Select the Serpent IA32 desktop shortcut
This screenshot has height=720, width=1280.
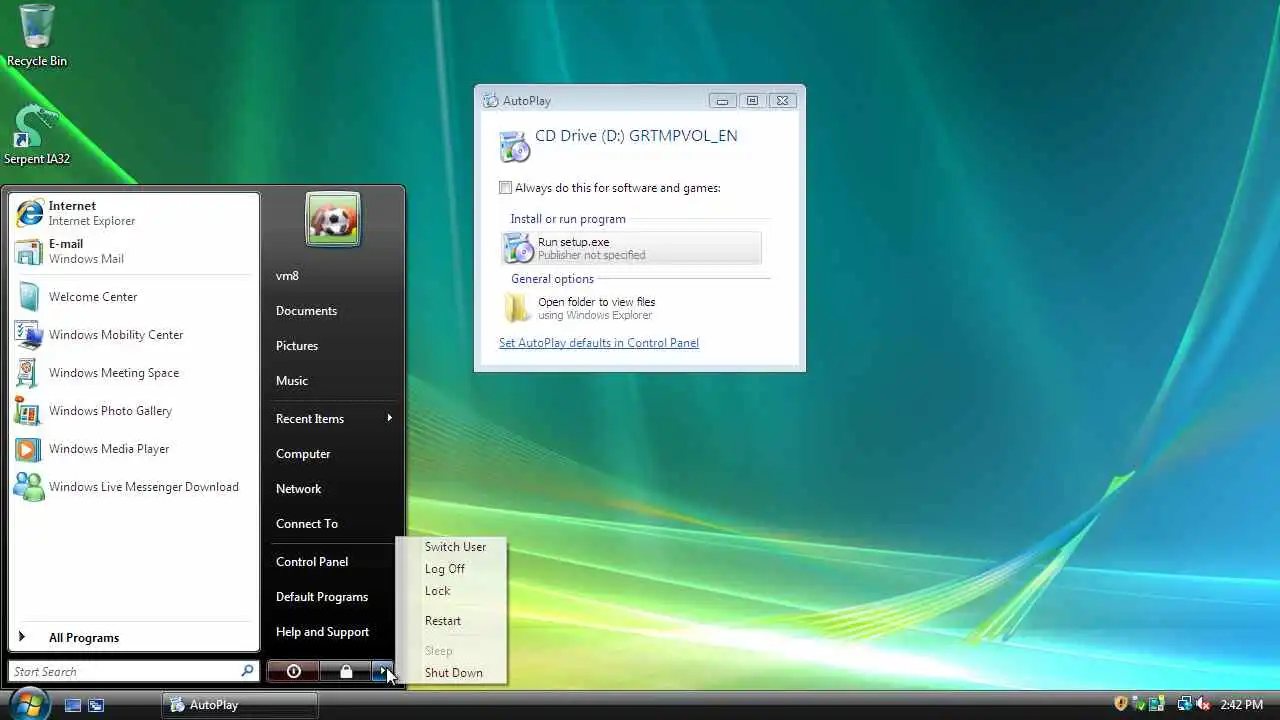click(x=37, y=135)
